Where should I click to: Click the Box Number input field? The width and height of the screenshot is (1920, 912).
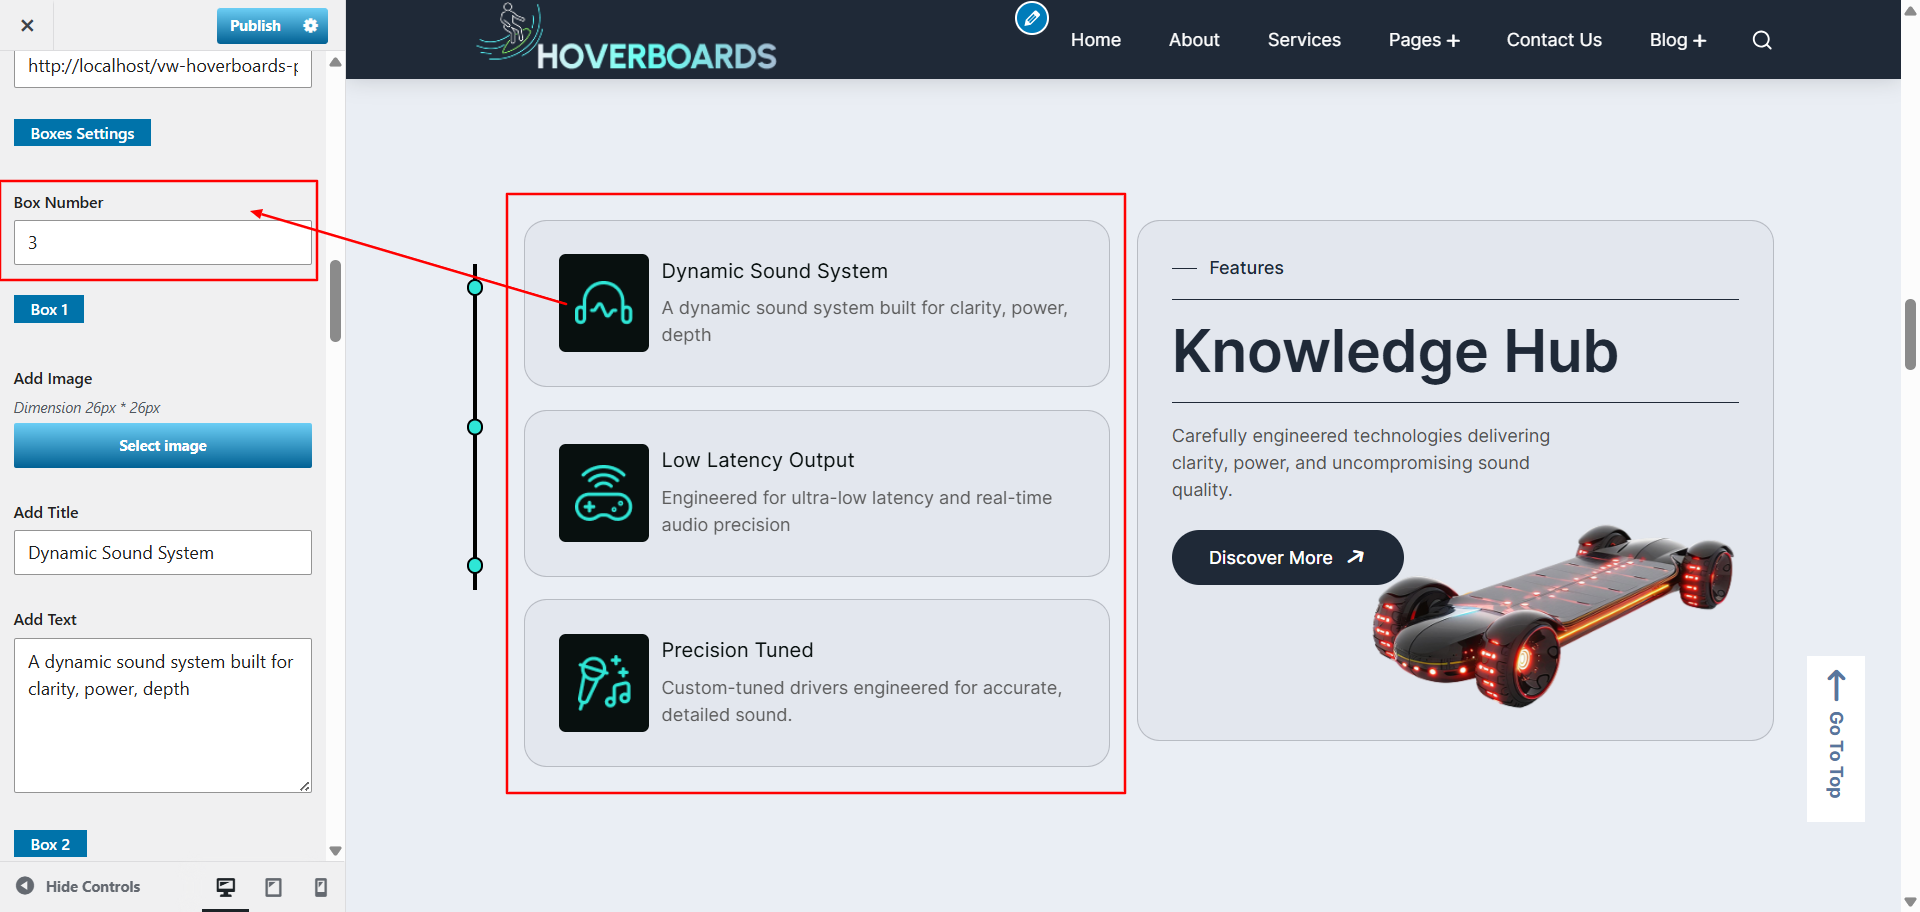pos(163,243)
